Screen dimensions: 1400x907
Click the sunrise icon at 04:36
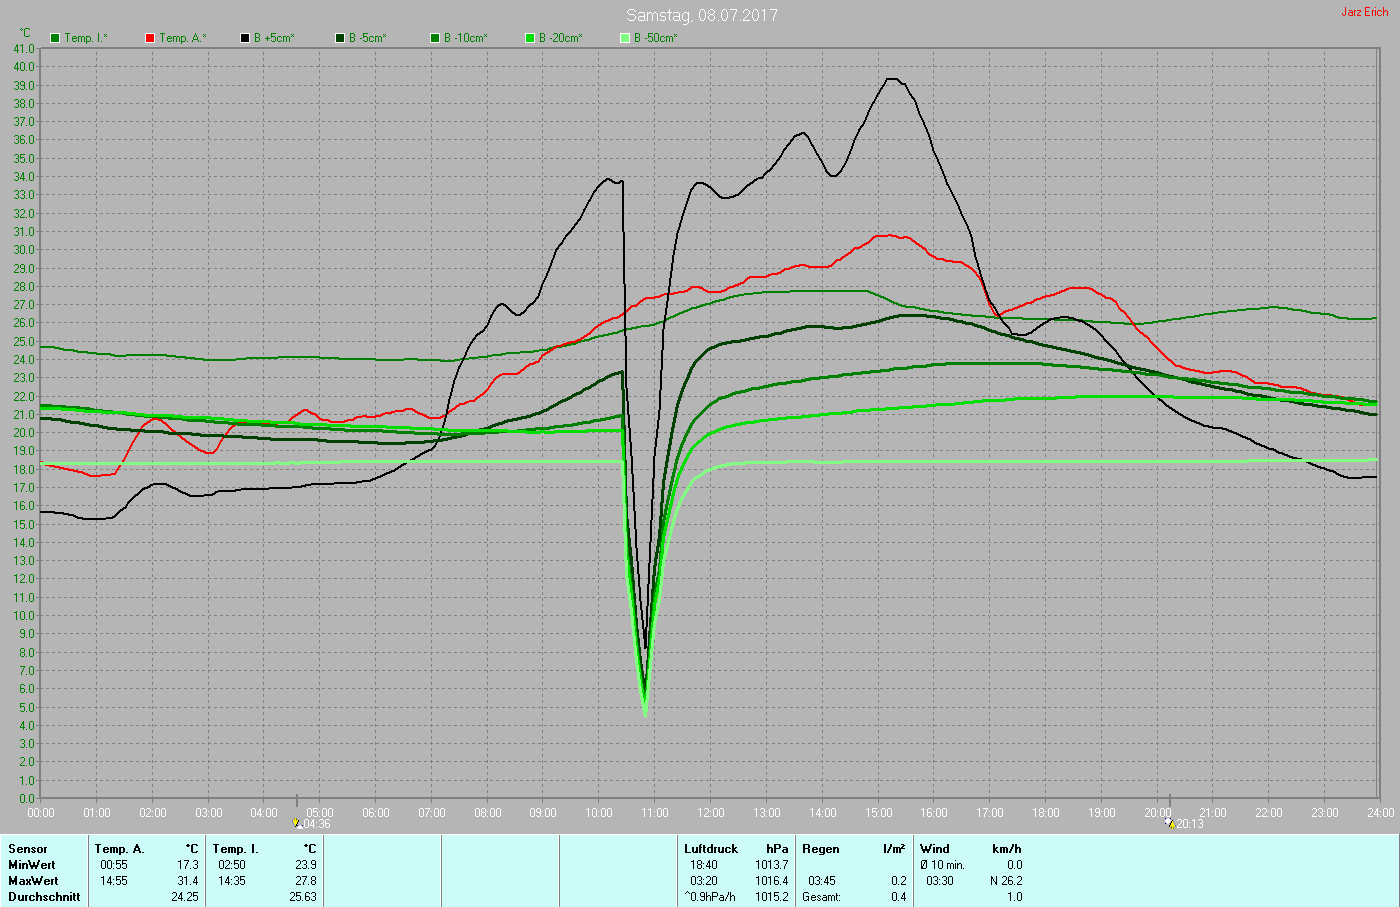(297, 824)
